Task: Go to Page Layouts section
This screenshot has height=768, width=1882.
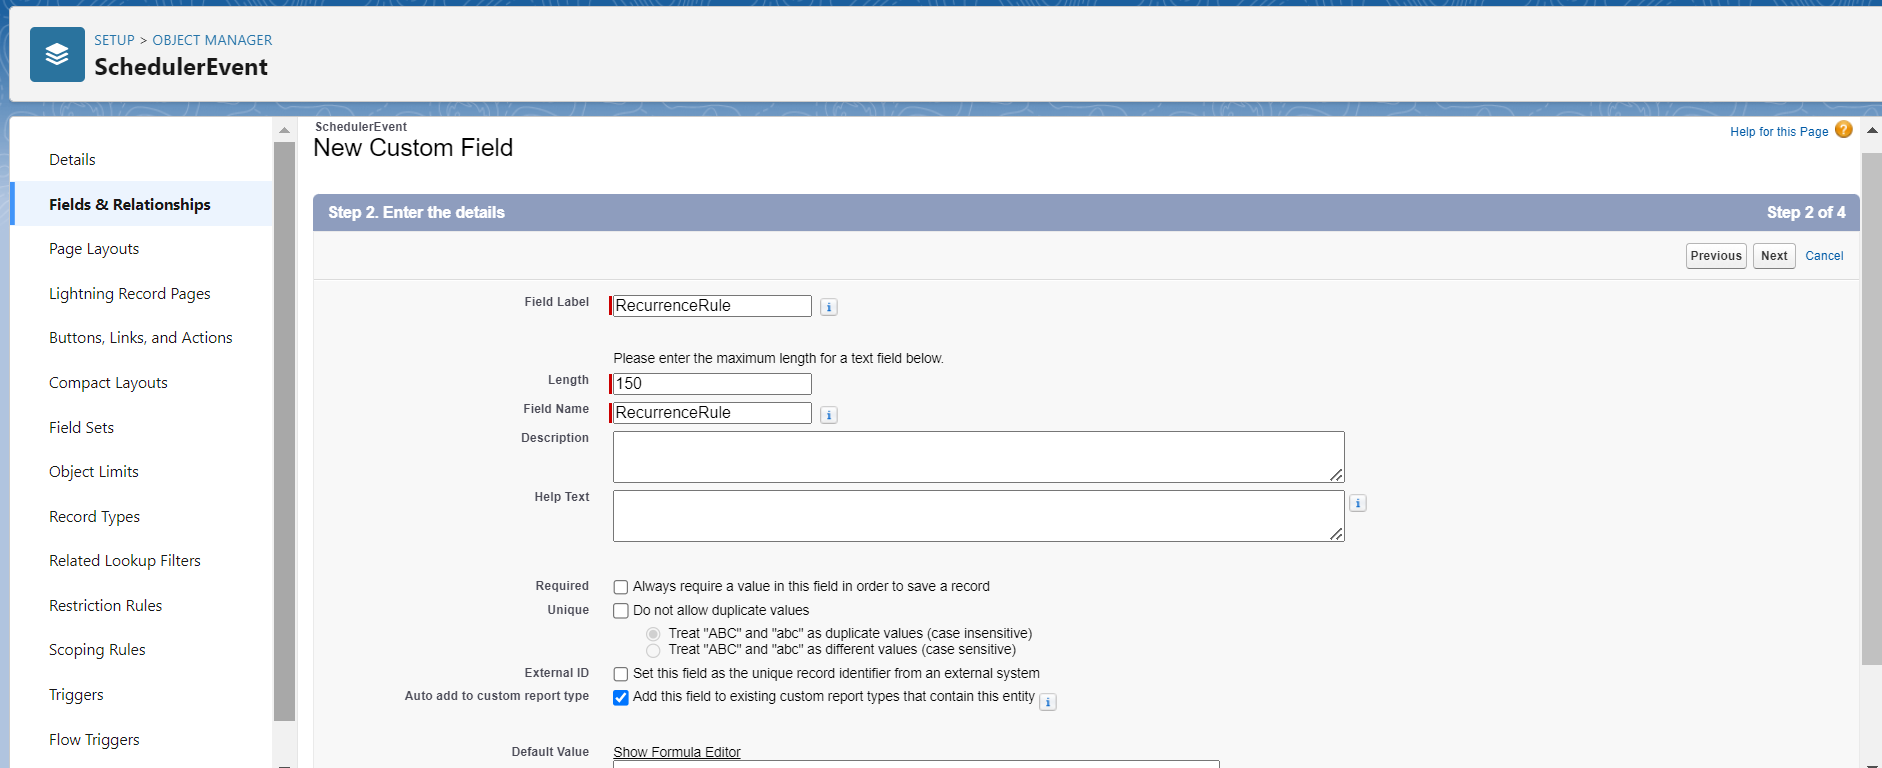Action: pos(94,249)
